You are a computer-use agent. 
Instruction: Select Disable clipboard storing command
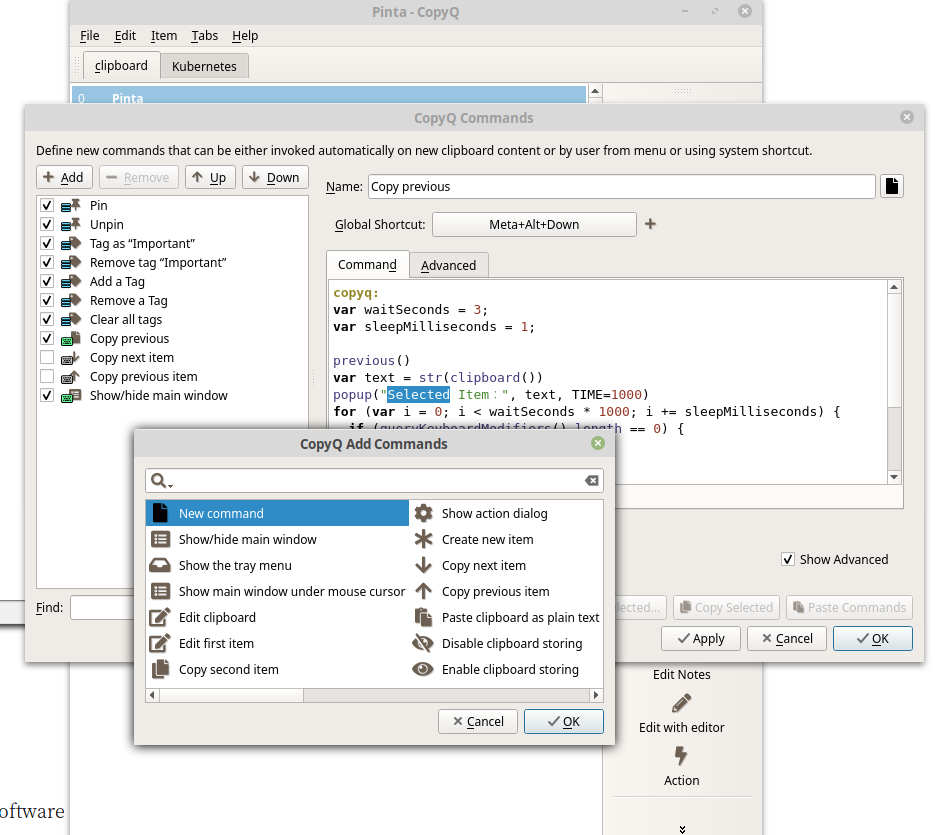point(506,644)
